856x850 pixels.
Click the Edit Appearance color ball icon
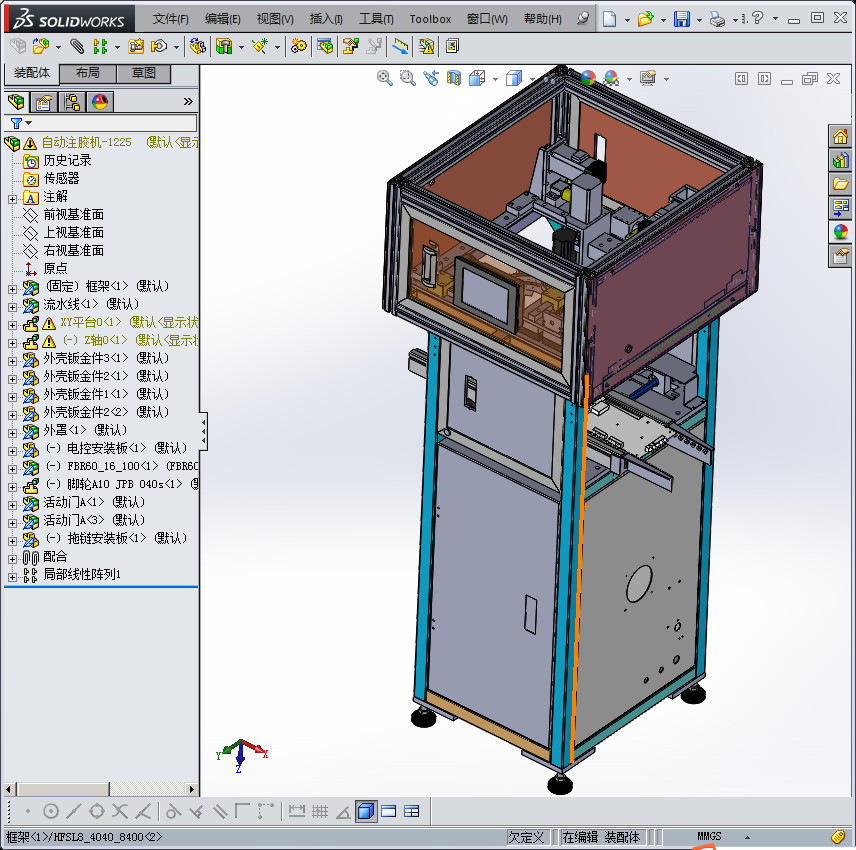[x=588, y=79]
